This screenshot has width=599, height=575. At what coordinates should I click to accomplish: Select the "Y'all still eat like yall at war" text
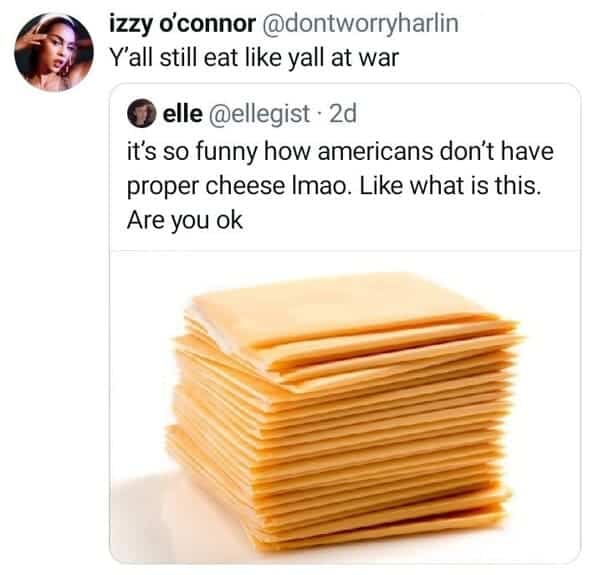tap(254, 58)
